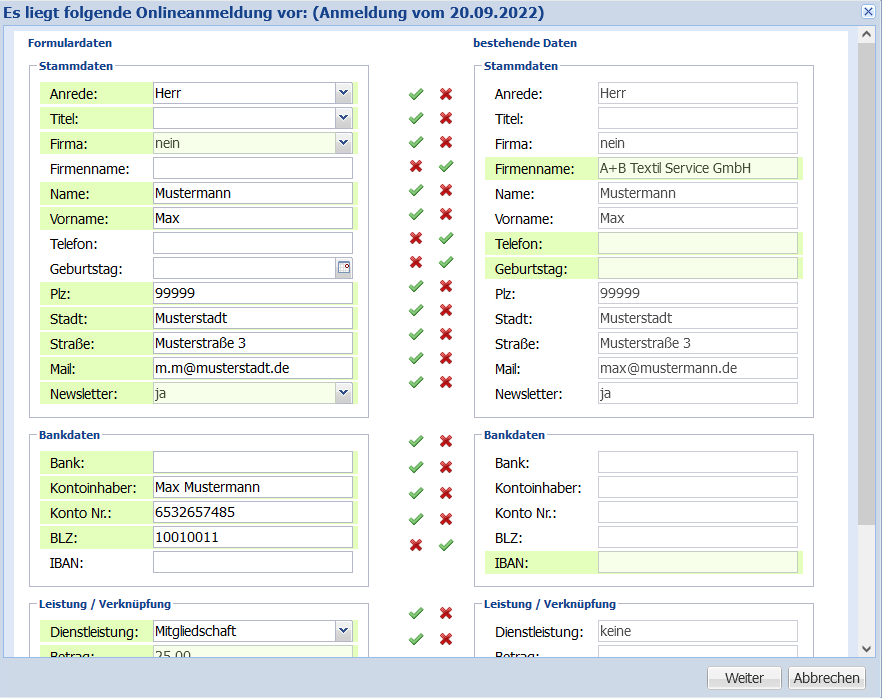Viewport: 882px width, 698px height.
Task: Focus the empty Telefon field in Formulardaten
Action: click(x=253, y=243)
